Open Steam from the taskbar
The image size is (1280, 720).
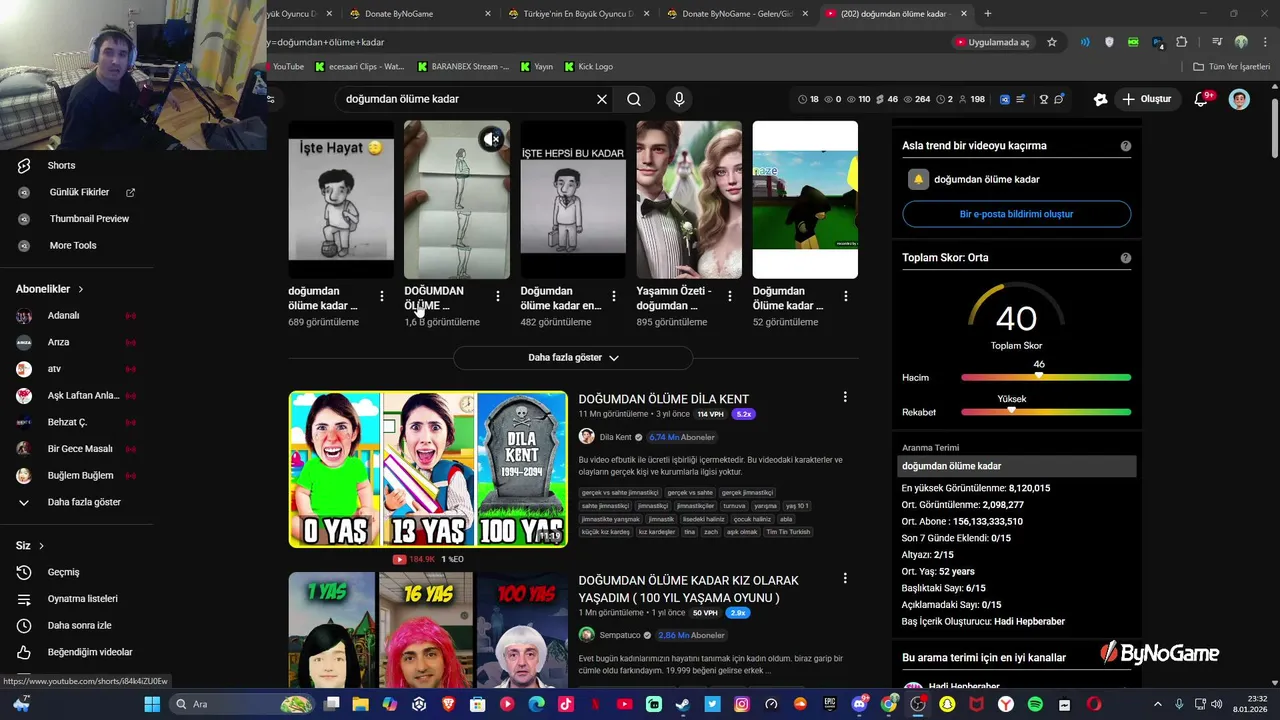coord(682,704)
